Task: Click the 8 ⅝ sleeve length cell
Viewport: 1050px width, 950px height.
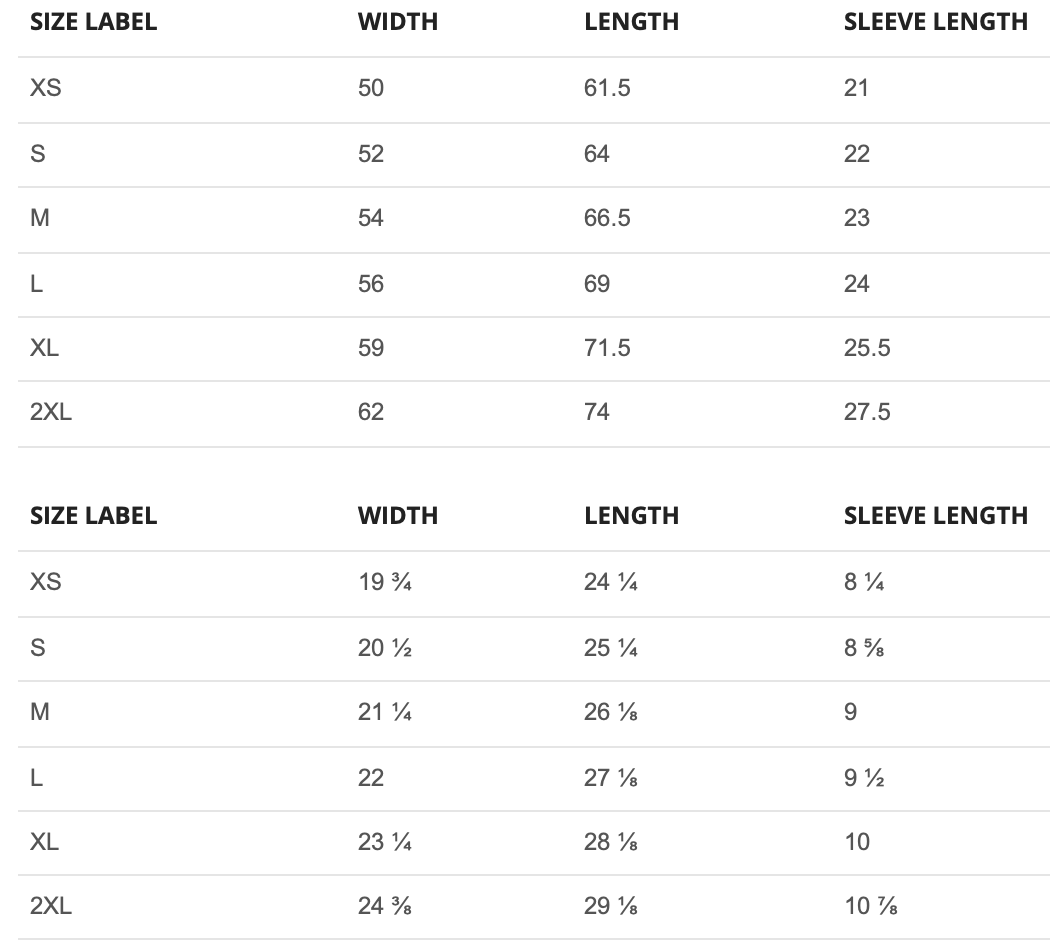Action: [x=864, y=648]
